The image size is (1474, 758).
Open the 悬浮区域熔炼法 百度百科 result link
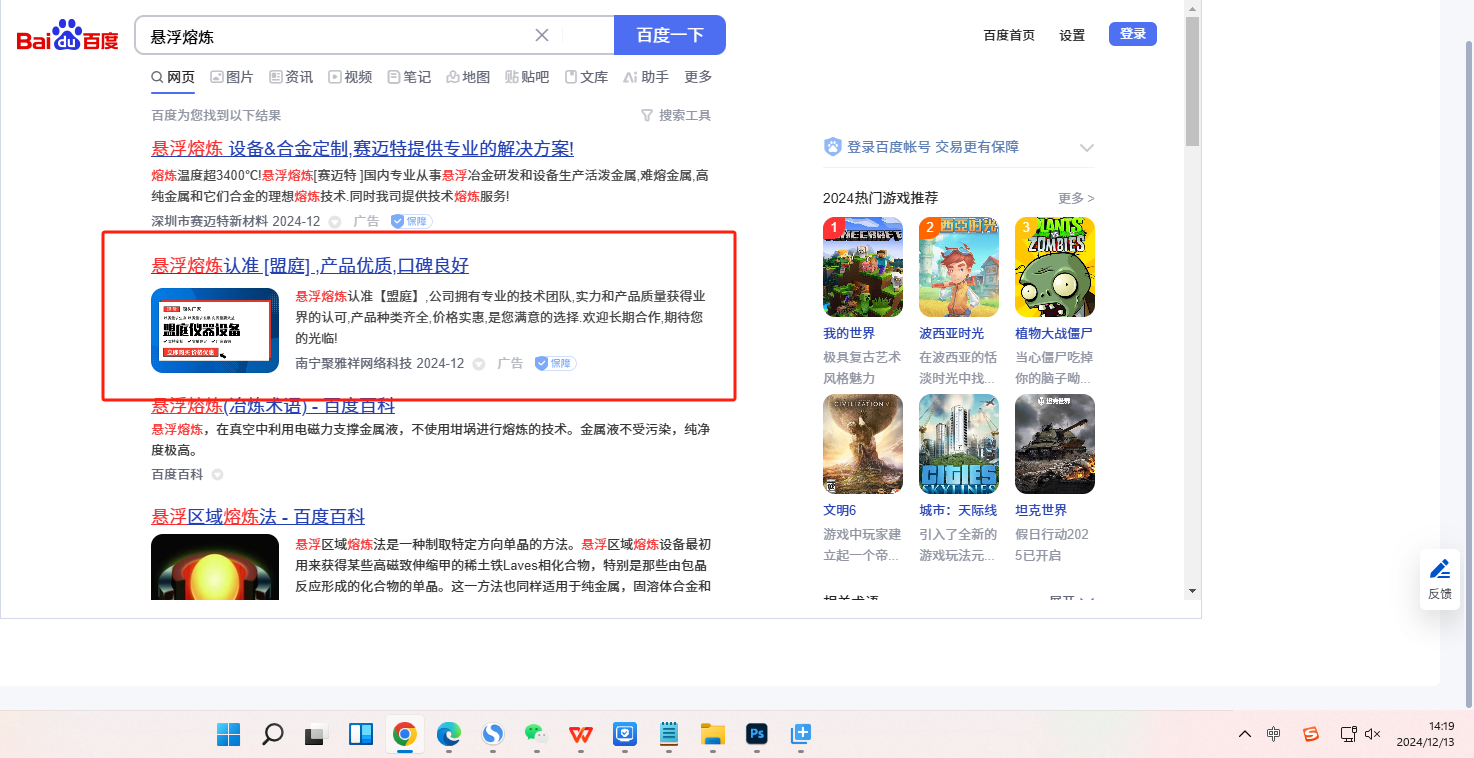[258, 516]
